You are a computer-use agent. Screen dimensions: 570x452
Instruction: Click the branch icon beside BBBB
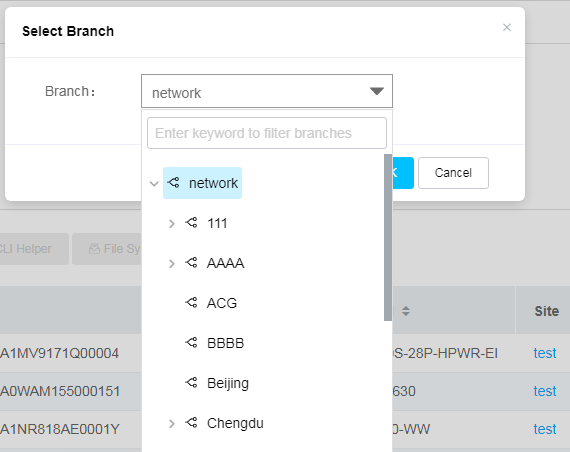[x=191, y=343]
